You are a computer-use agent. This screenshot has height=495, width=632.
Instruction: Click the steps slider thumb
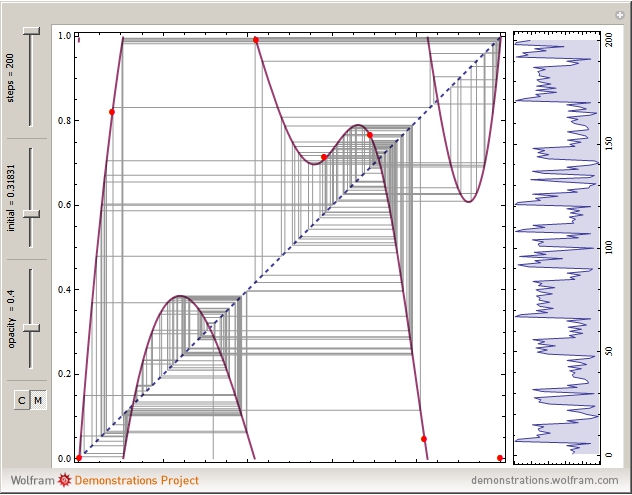(x=31, y=31)
